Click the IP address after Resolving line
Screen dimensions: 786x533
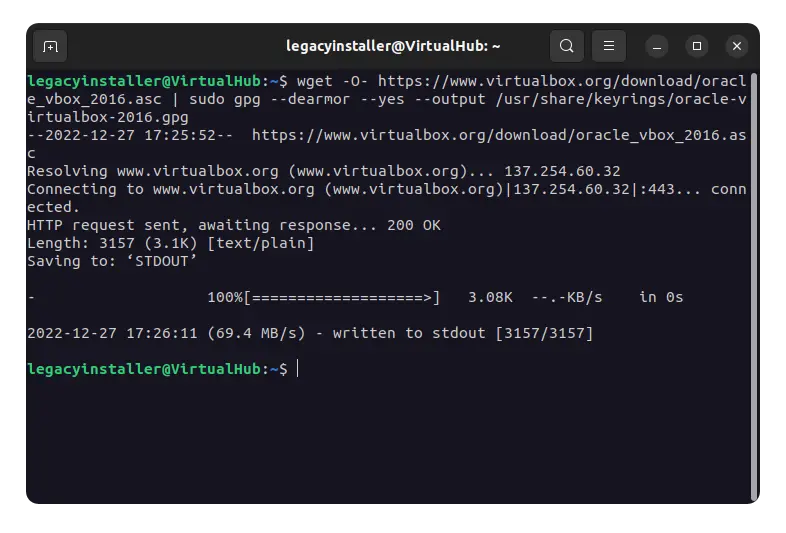click(562, 171)
